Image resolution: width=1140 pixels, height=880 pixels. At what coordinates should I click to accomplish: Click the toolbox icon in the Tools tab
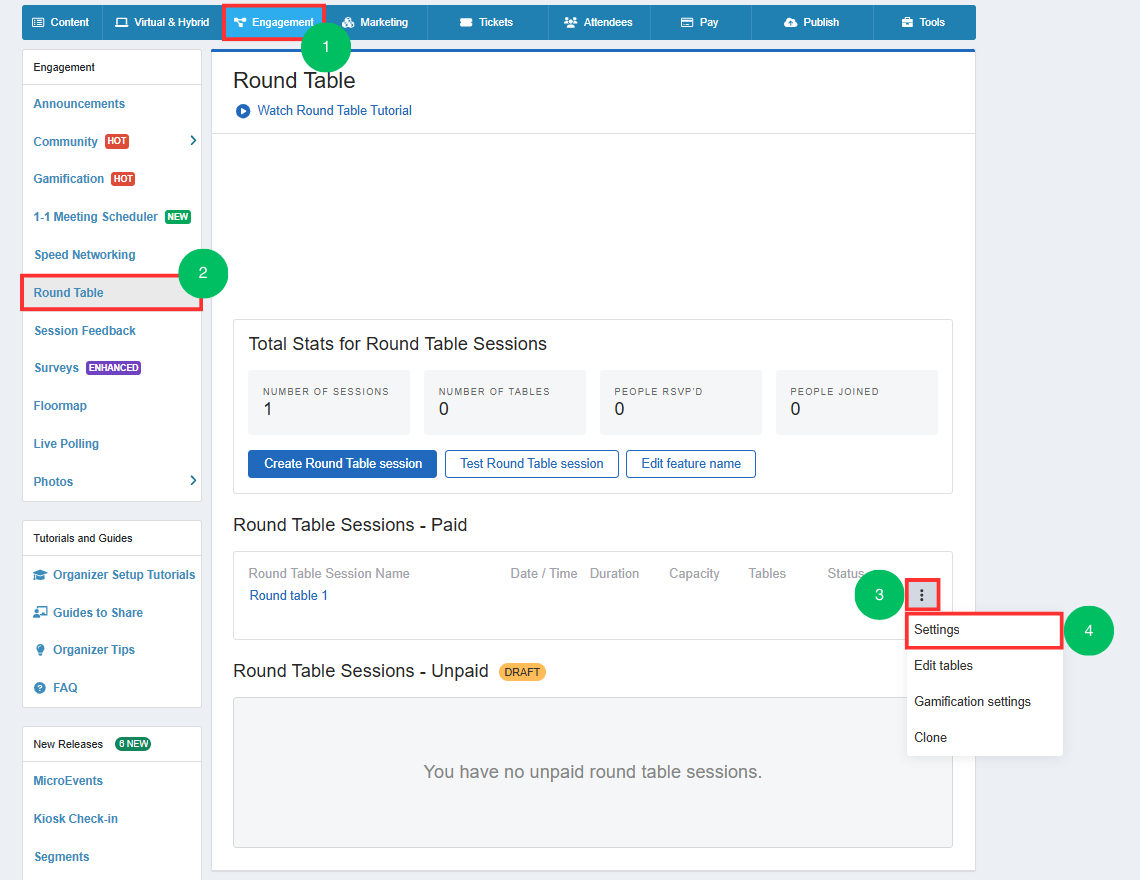tap(907, 23)
